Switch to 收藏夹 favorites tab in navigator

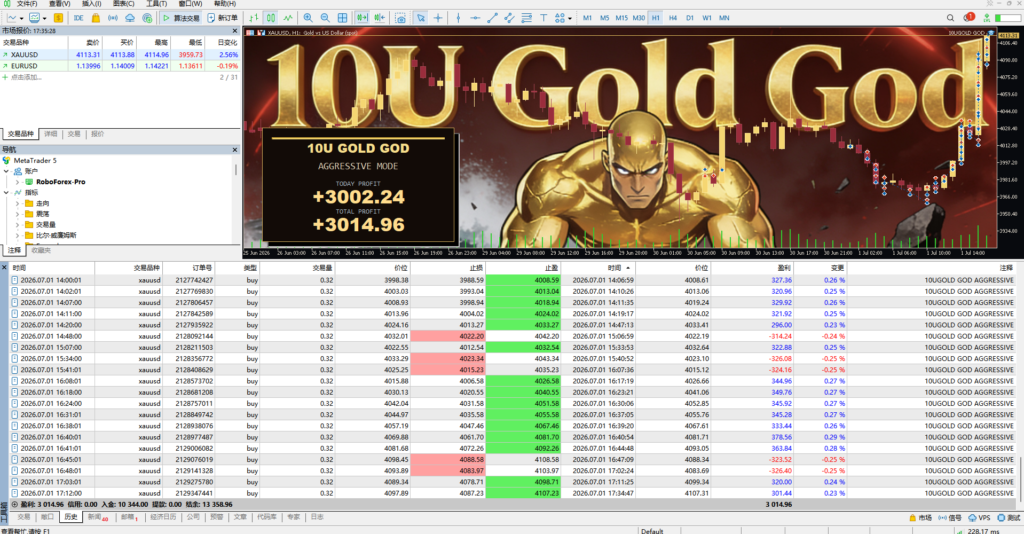40,251
